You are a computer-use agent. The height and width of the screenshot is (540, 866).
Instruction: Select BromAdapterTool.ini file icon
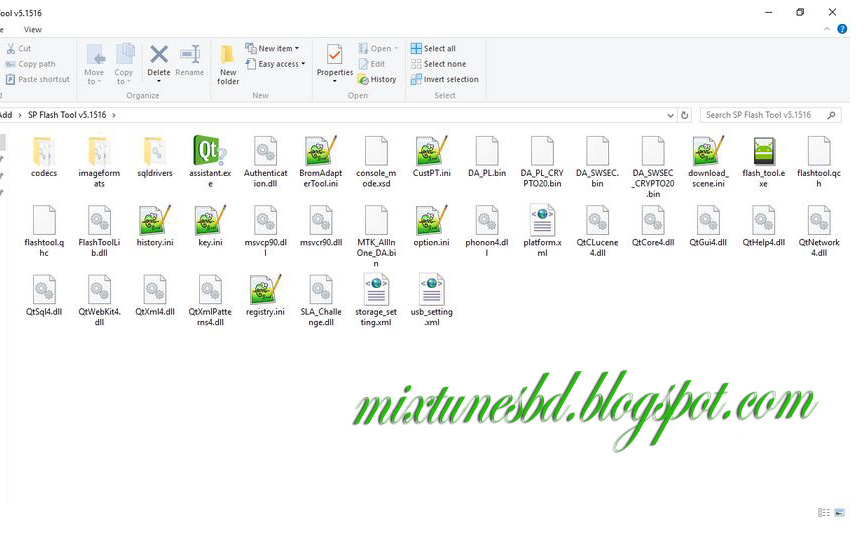[x=321, y=151]
